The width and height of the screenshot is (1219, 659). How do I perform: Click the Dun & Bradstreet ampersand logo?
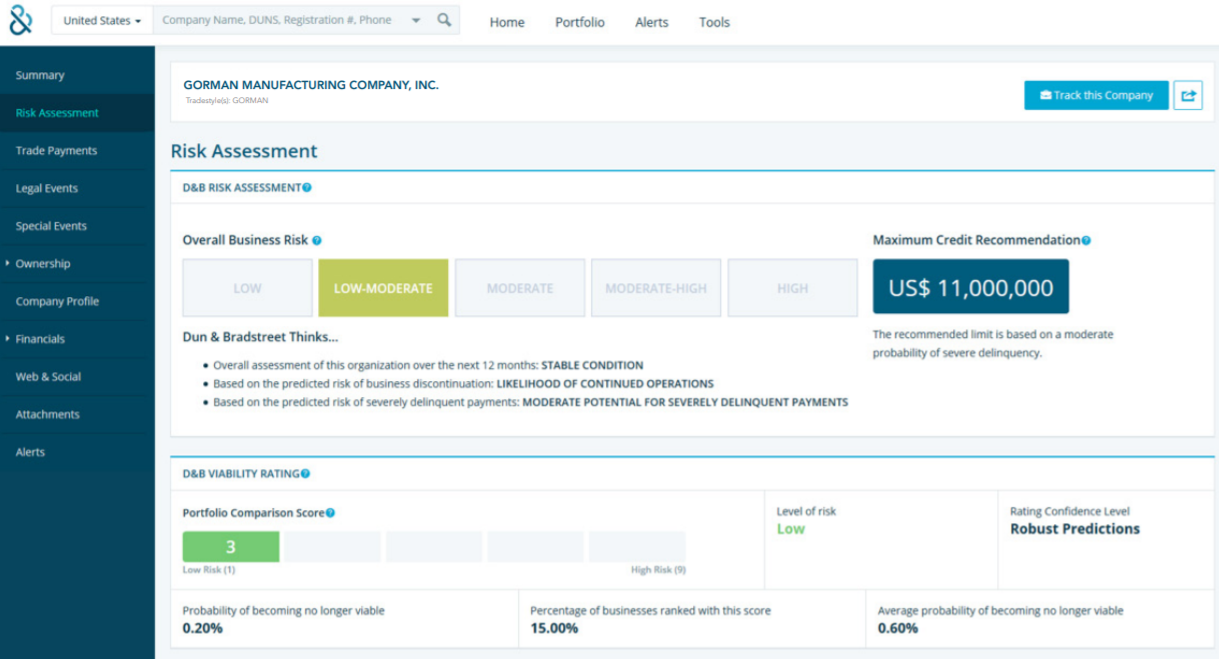(21, 20)
